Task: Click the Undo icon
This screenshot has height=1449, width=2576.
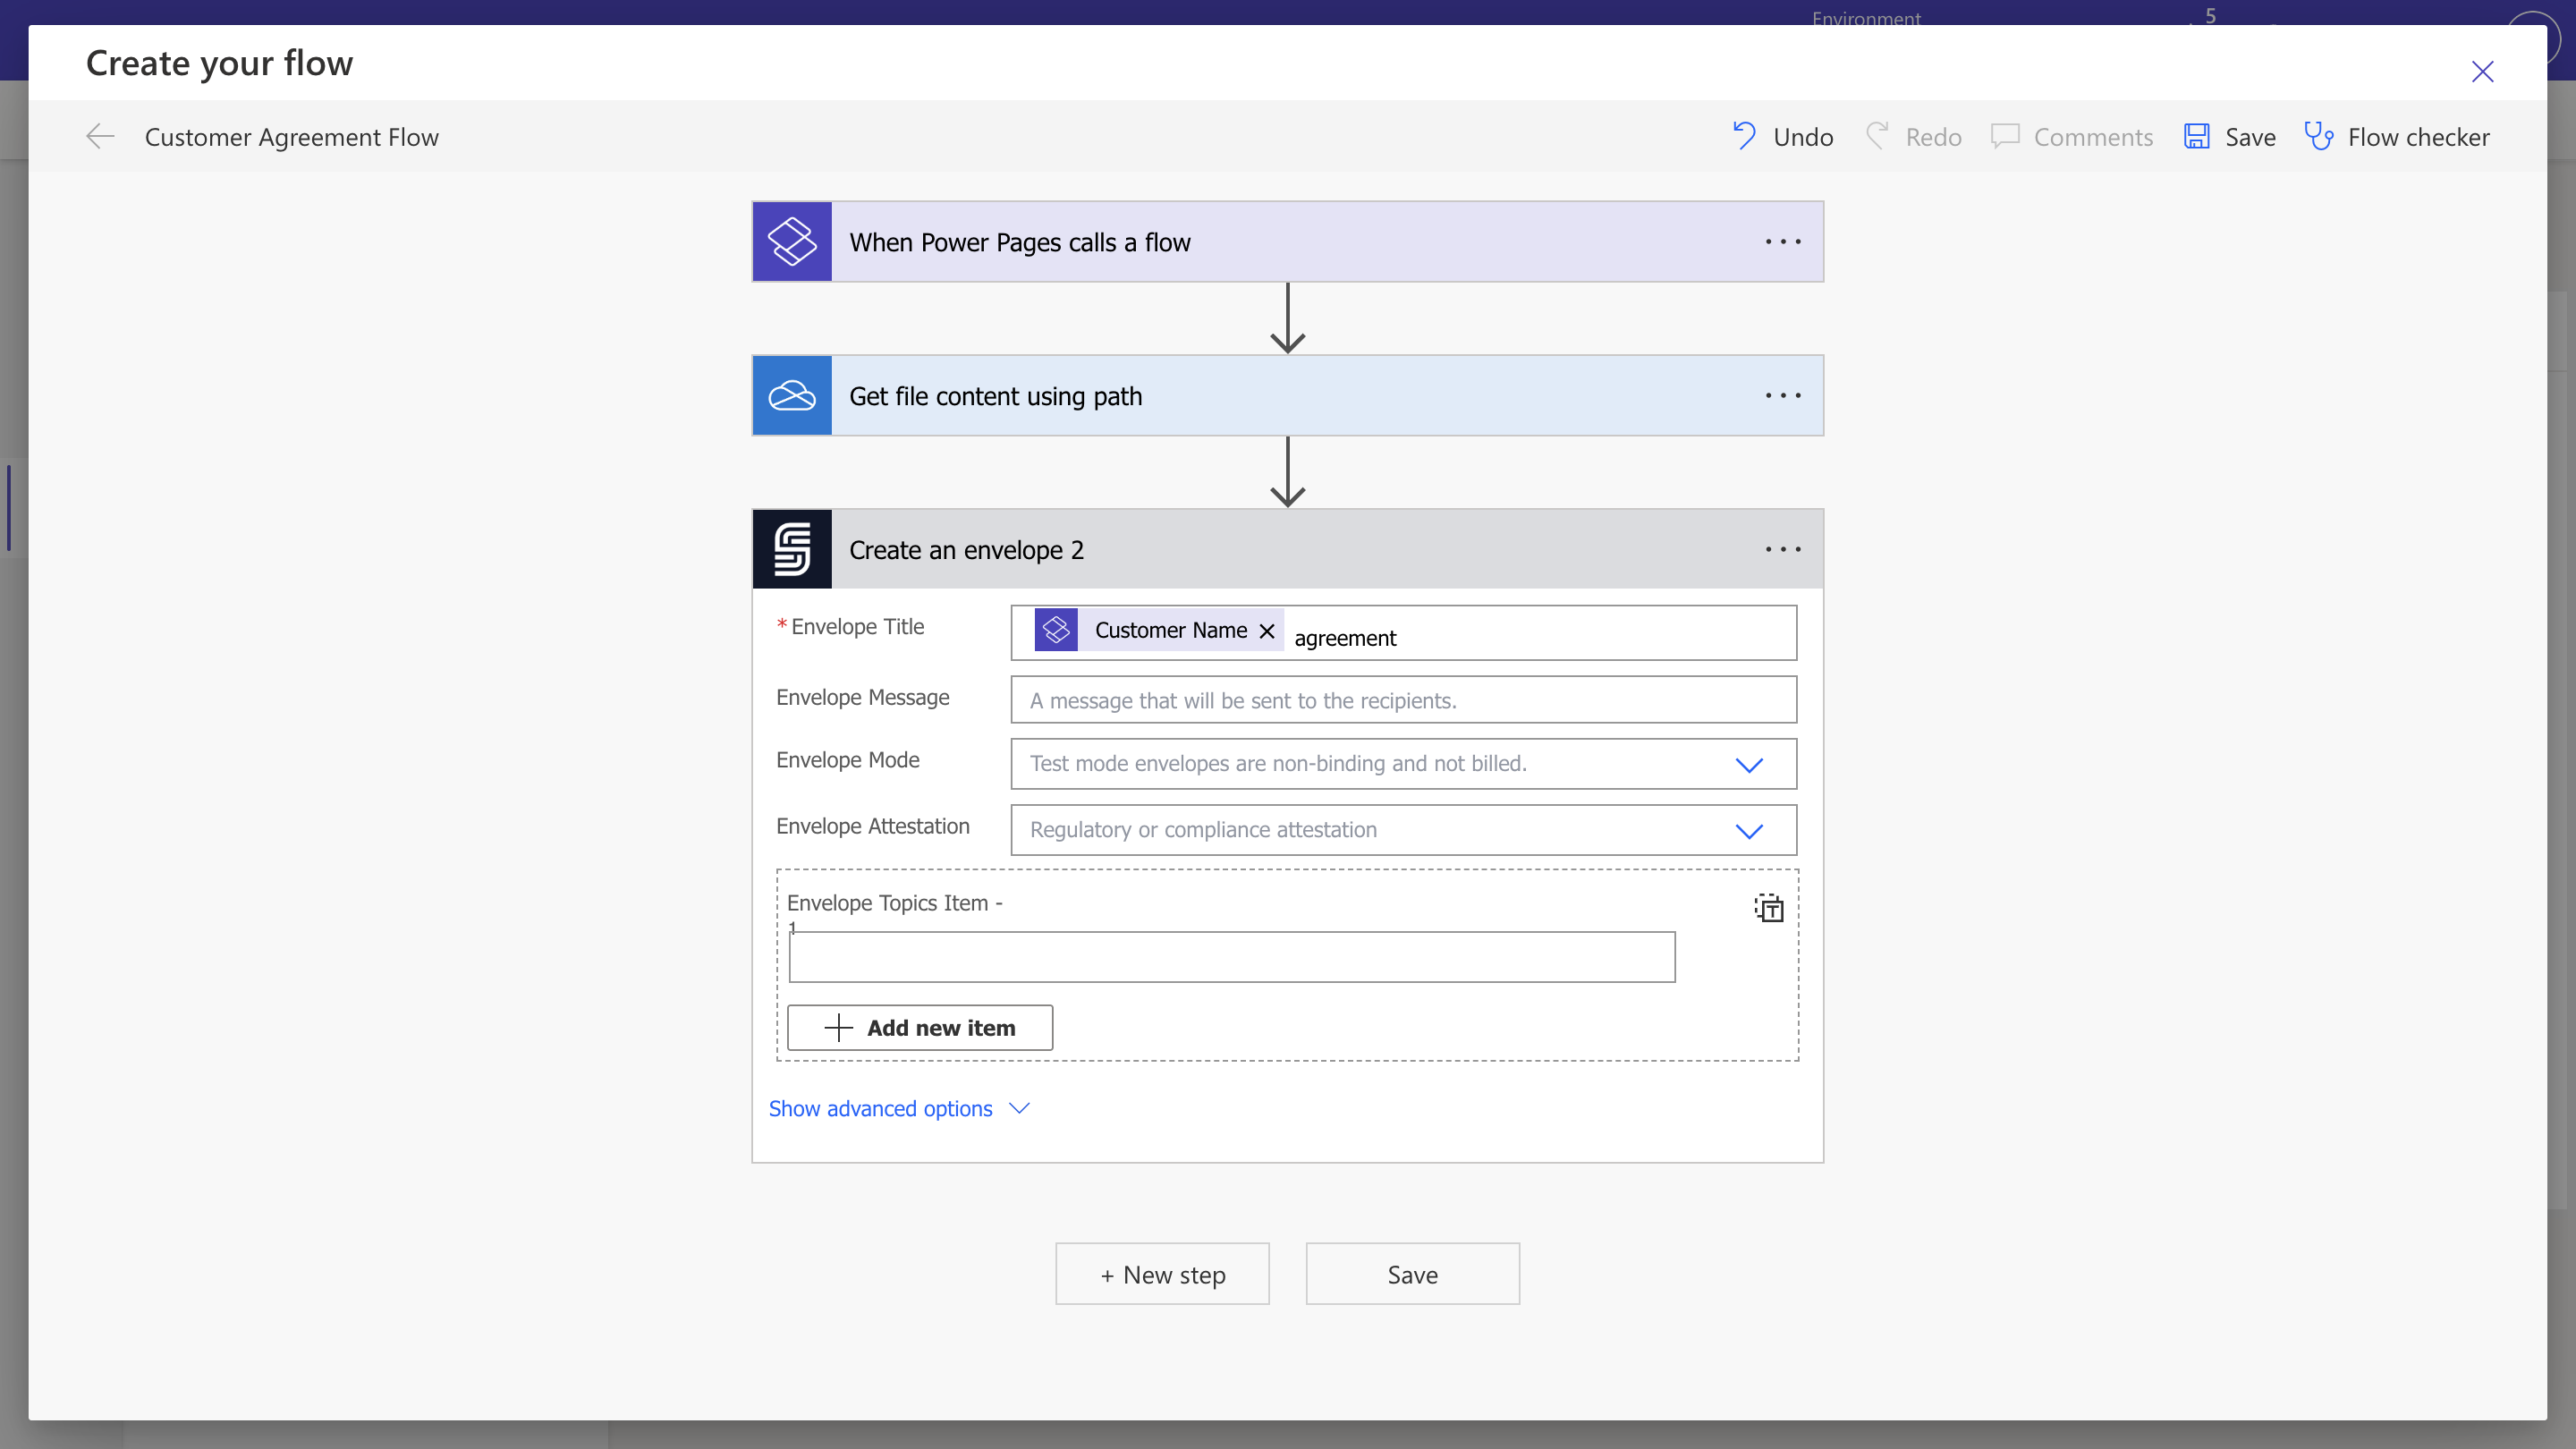Action: [x=1743, y=136]
